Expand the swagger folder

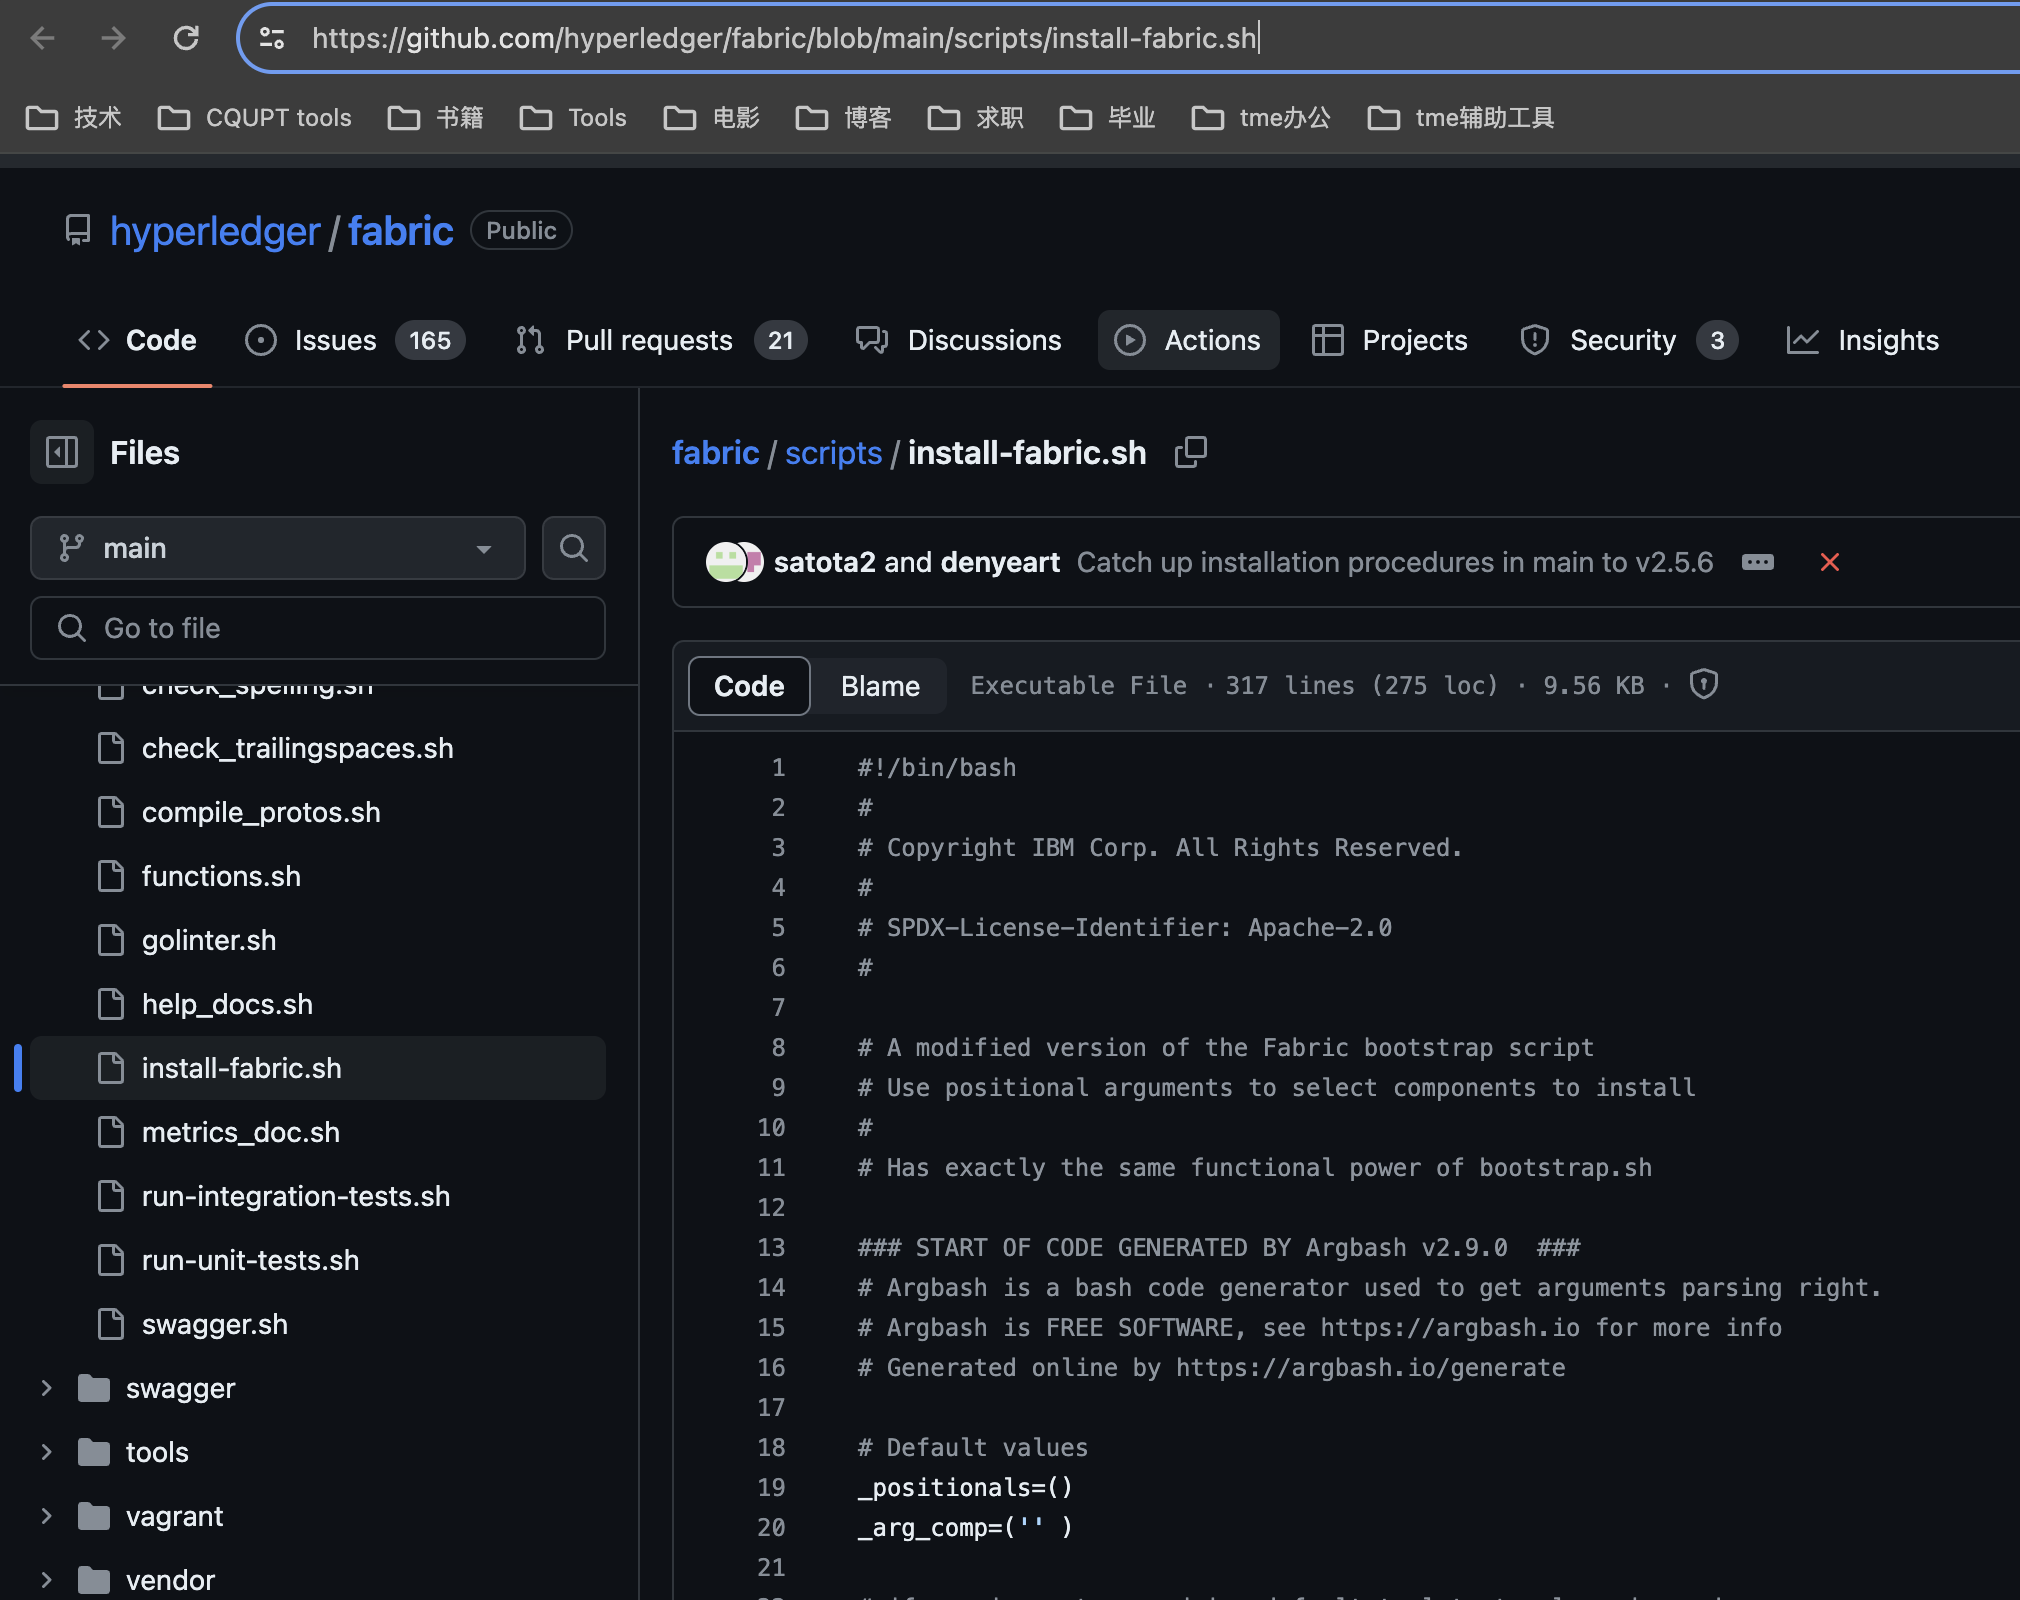pyautogui.click(x=46, y=1388)
